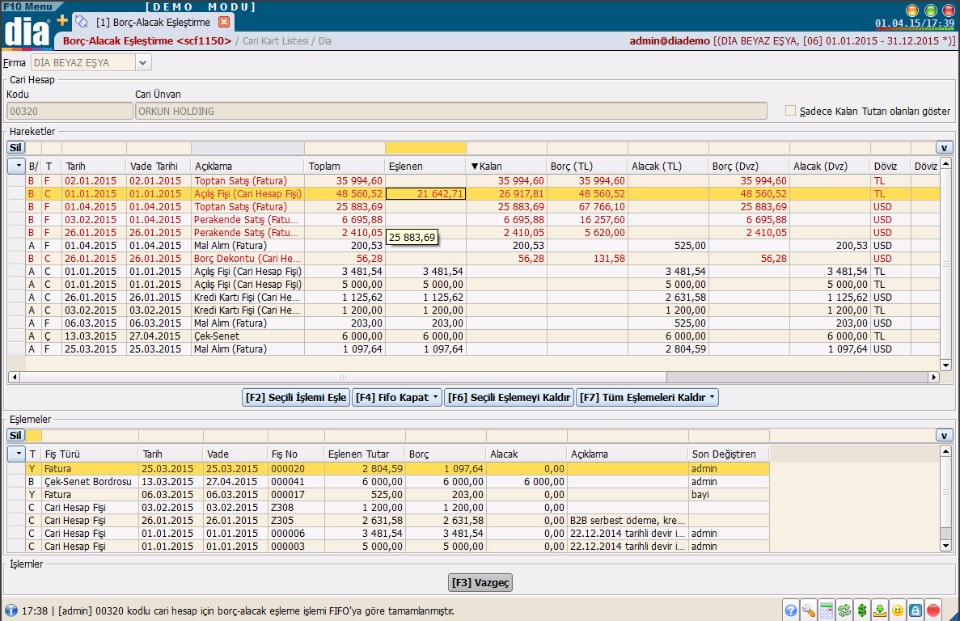Click Hareketler horizontal scrollbar right arrow
The width and height of the screenshot is (960, 621).
pyautogui.click(x=934, y=377)
